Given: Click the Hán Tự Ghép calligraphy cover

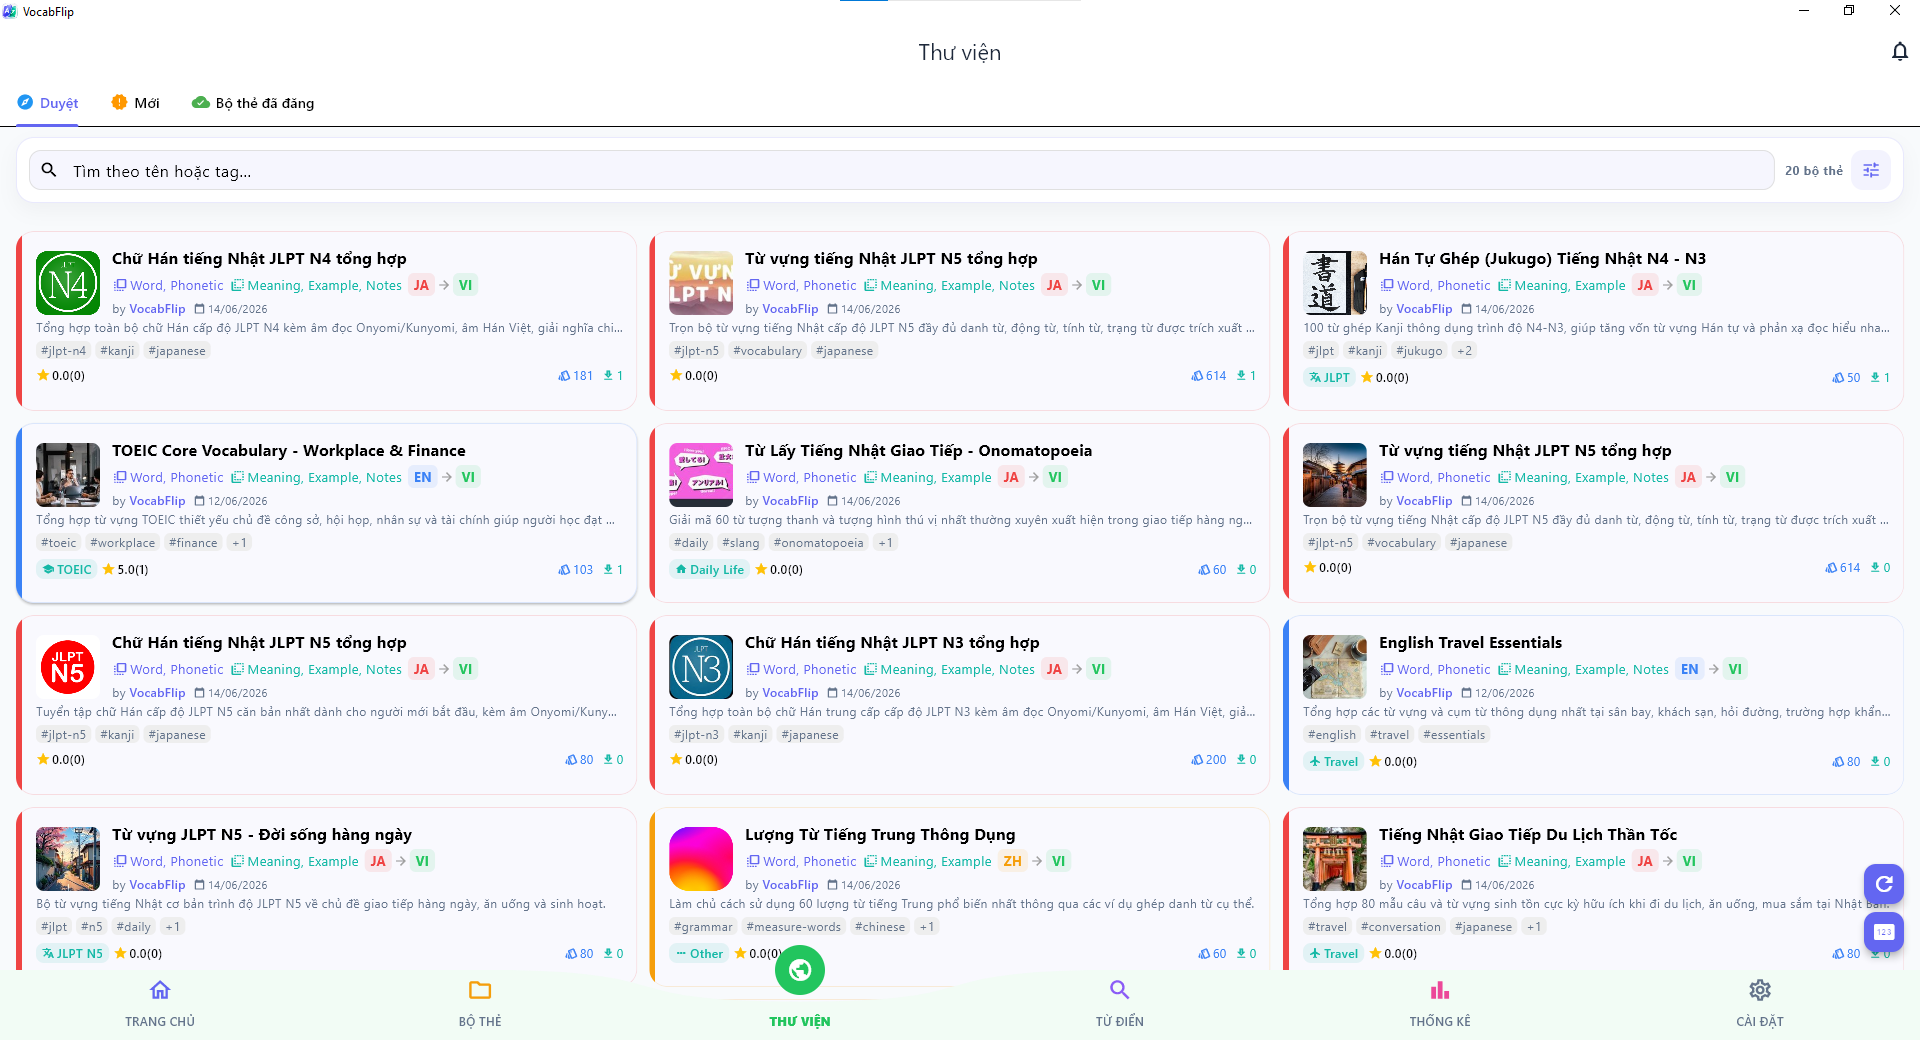Looking at the screenshot, I should pyautogui.click(x=1335, y=283).
